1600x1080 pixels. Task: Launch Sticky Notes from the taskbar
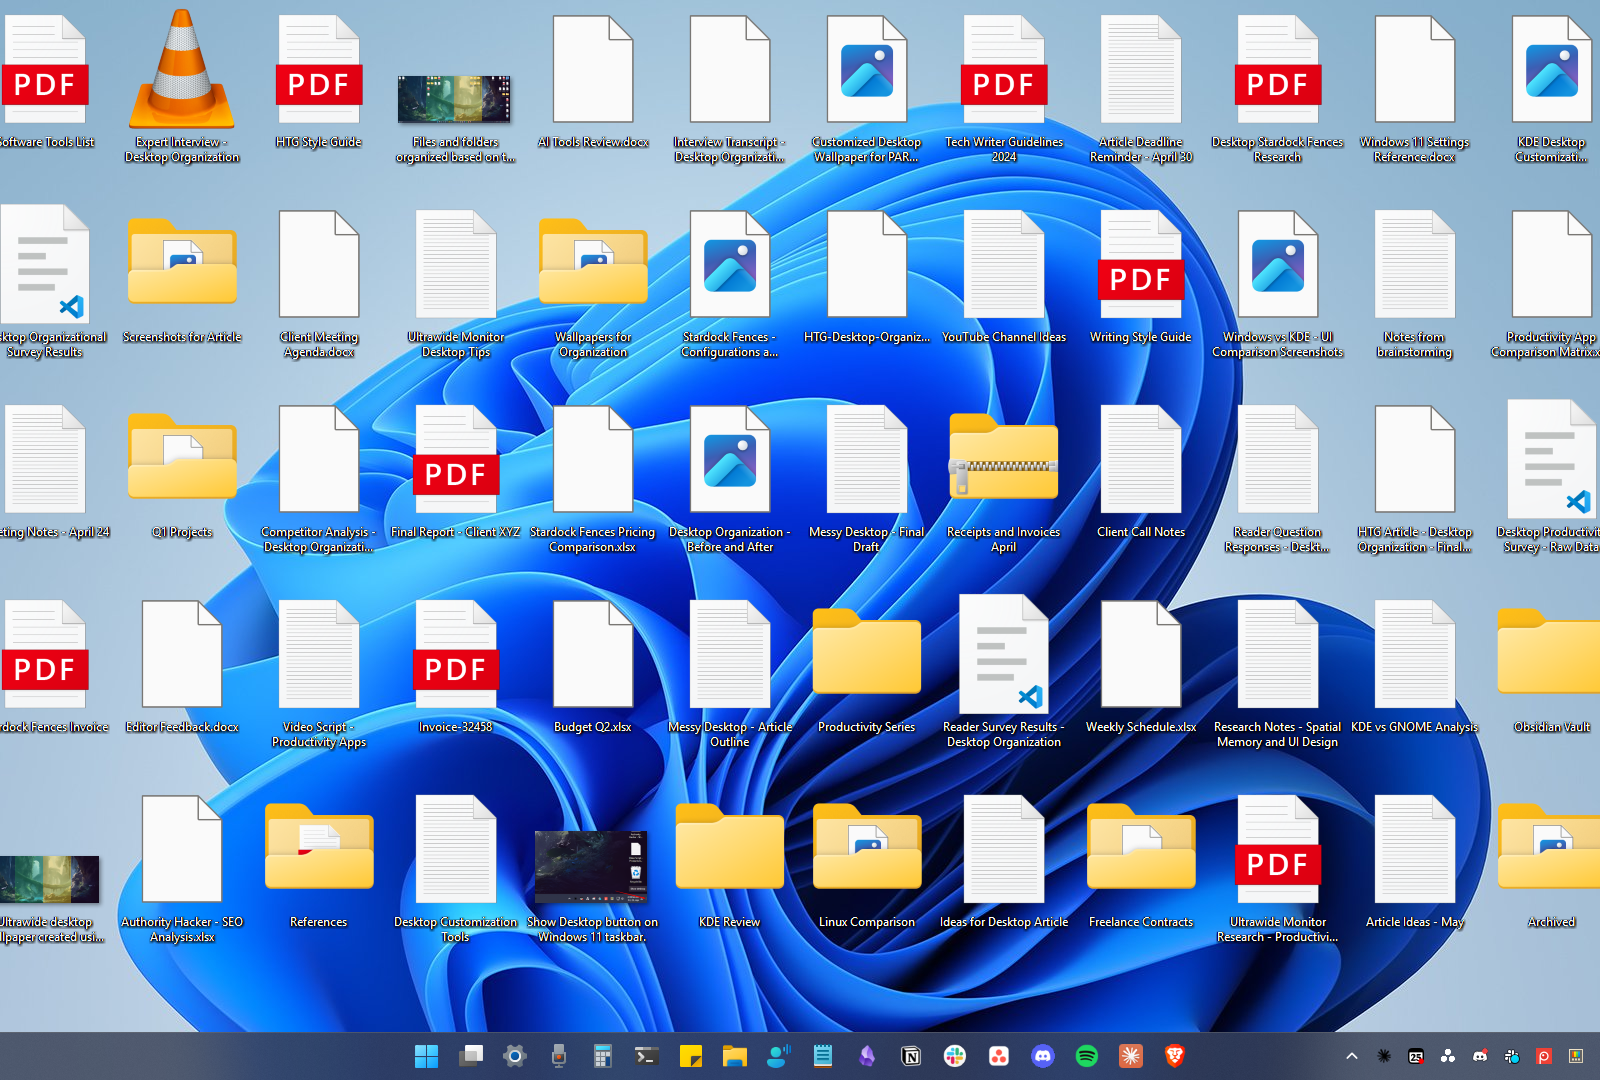pos(691,1056)
